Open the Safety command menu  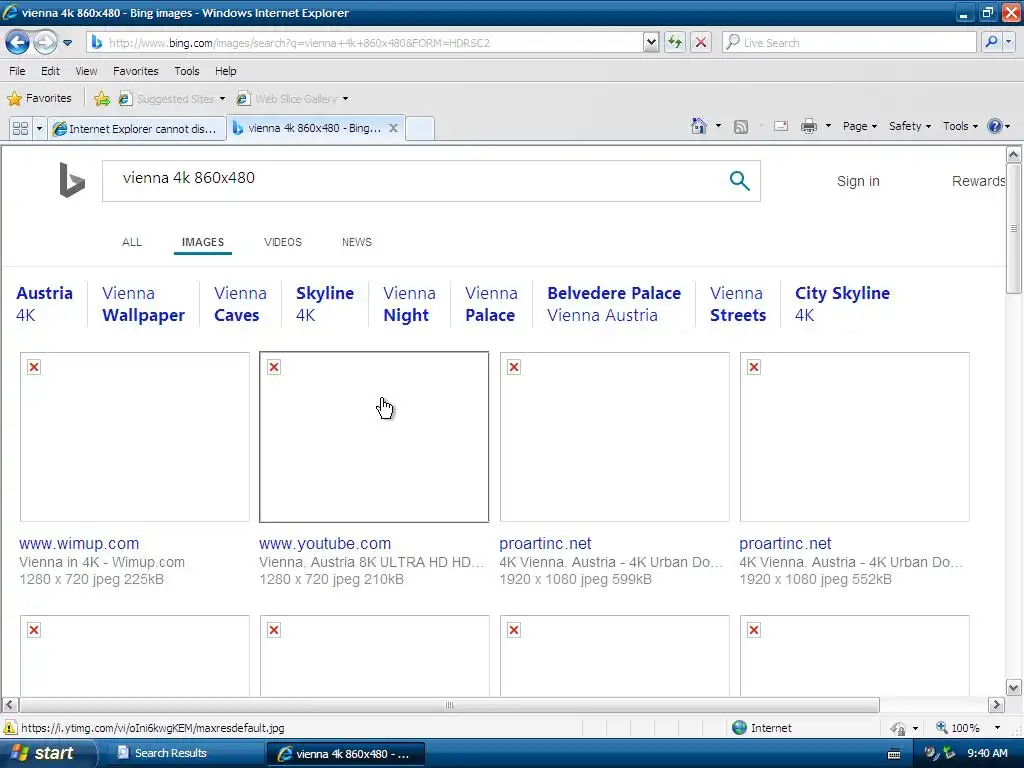pyautogui.click(x=910, y=126)
